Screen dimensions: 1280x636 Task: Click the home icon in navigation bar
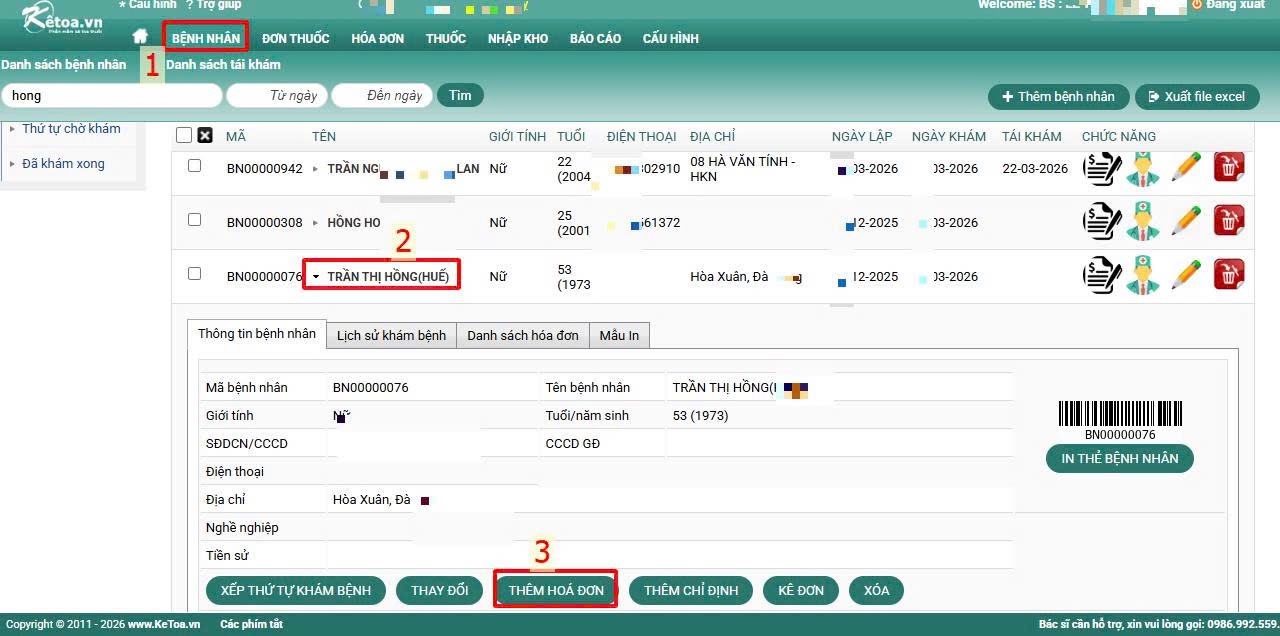[140, 37]
